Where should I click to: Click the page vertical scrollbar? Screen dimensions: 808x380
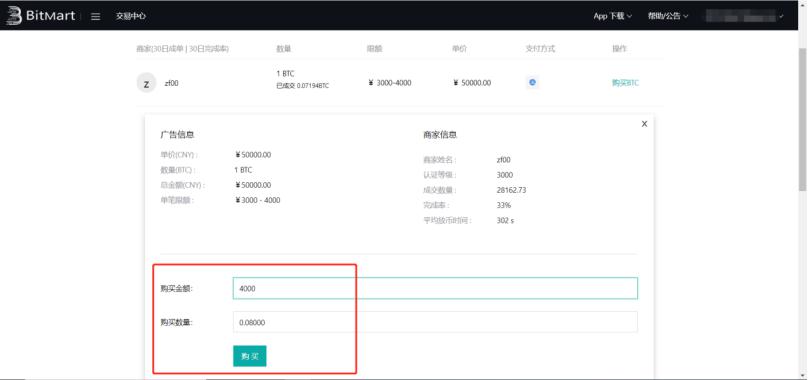tap(803, 119)
